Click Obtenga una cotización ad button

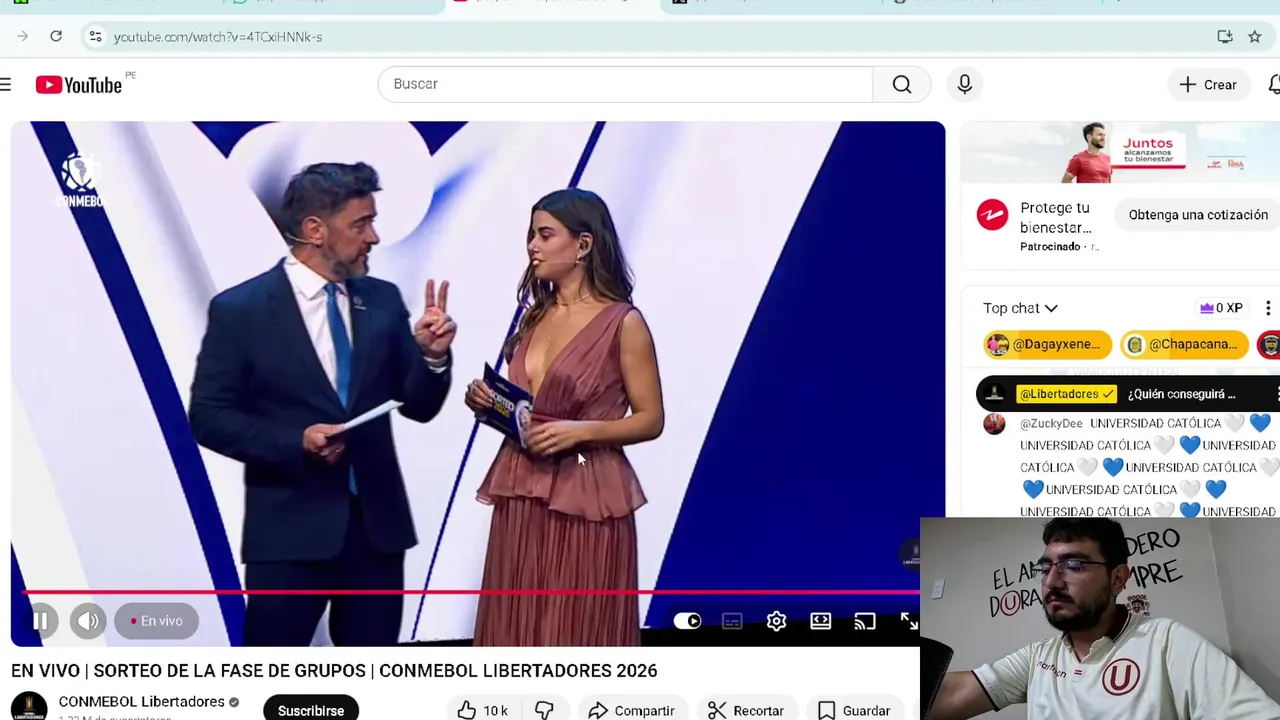pyautogui.click(x=1198, y=215)
